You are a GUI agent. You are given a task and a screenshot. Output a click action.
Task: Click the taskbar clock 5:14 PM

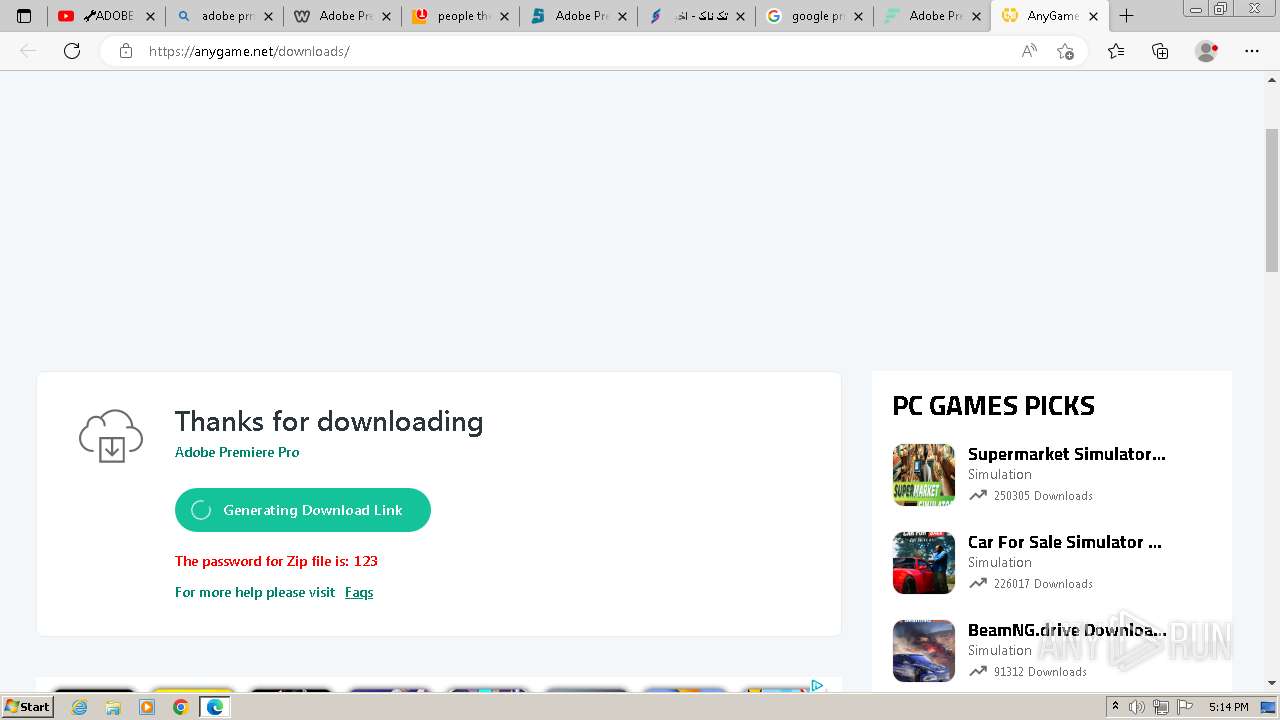[x=1228, y=707]
